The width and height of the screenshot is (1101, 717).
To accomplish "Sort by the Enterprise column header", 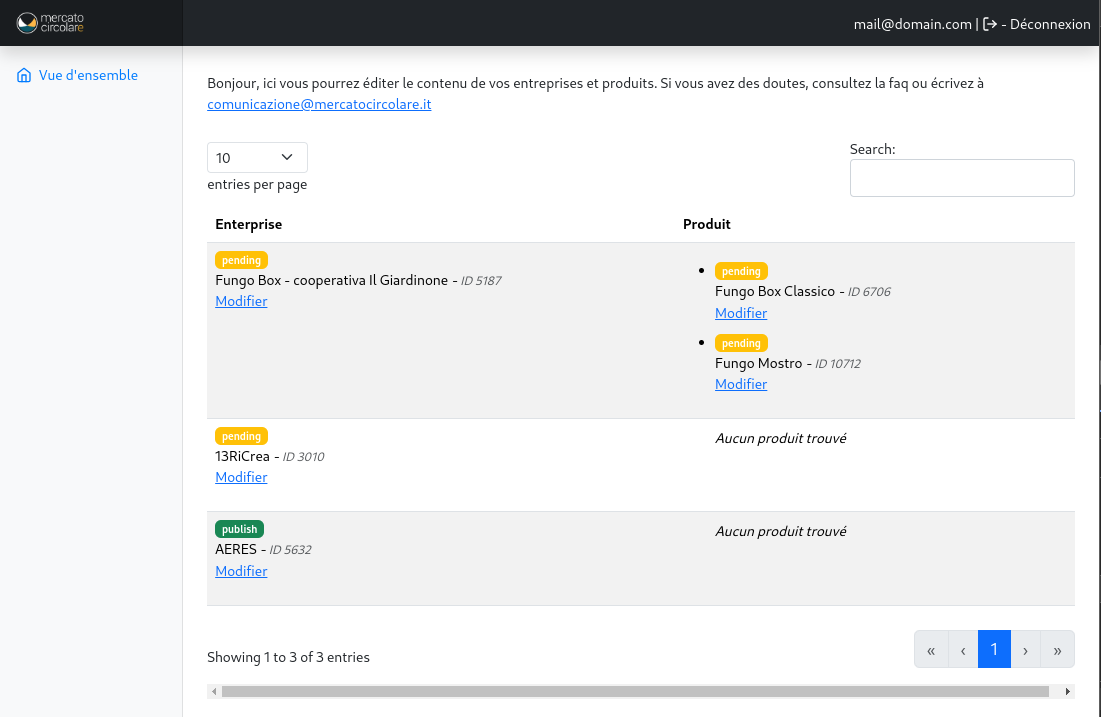I will click(x=249, y=224).
